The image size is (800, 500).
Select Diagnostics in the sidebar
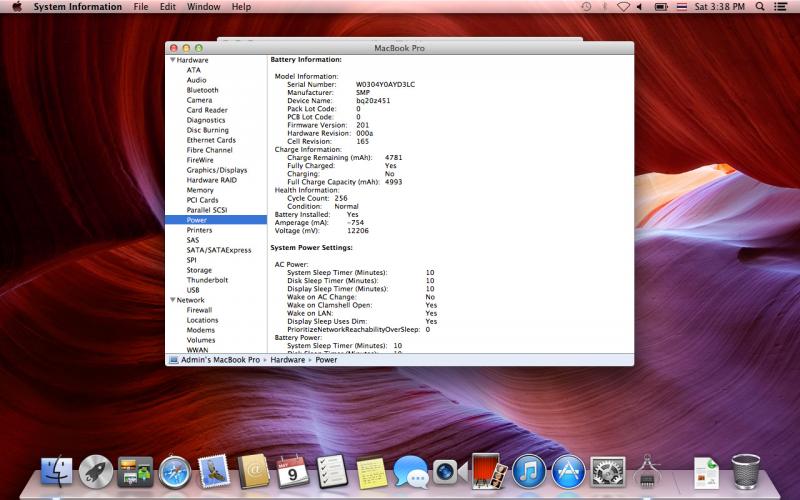pos(206,120)
